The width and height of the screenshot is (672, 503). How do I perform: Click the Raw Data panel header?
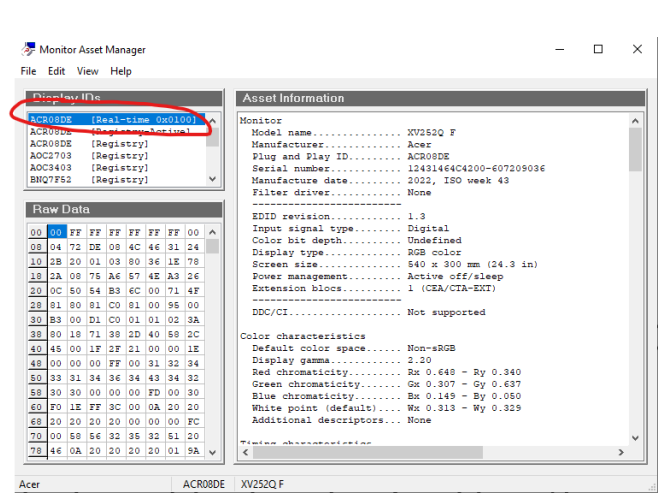(x=124, y=210)
